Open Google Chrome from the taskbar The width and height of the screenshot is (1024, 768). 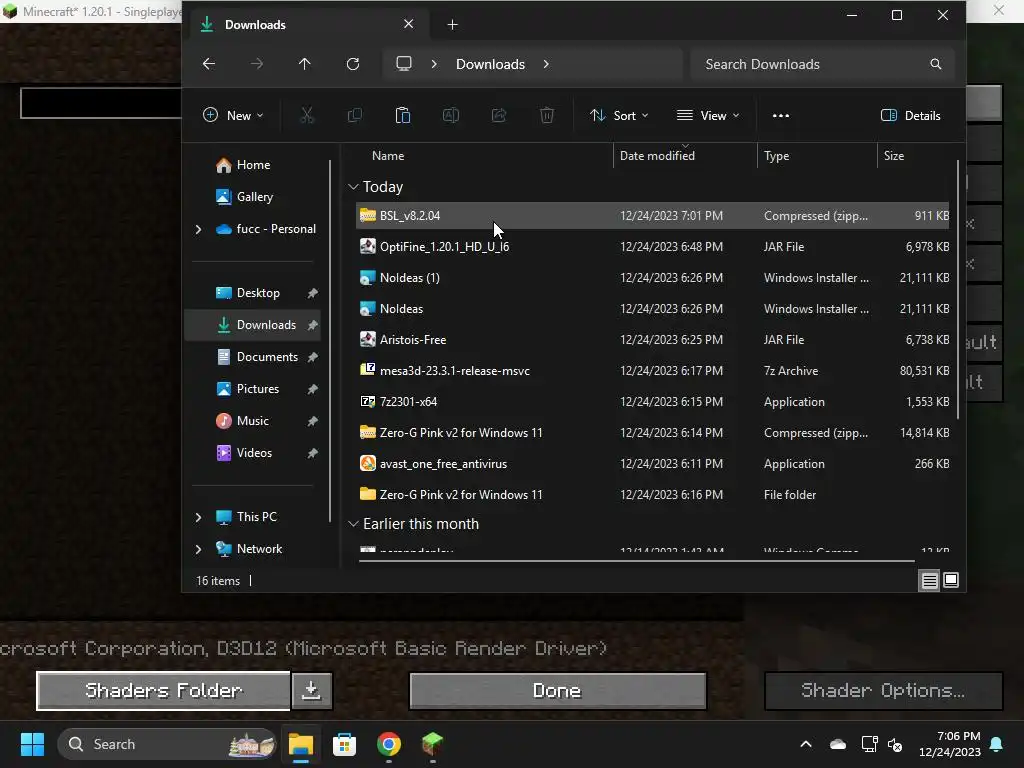389,744
